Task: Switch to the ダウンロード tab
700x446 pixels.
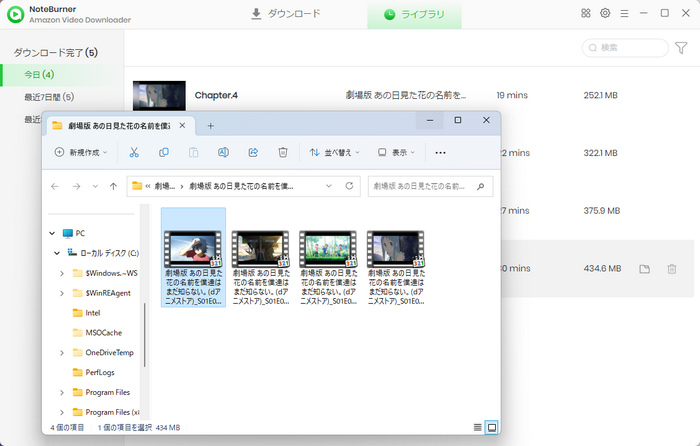Action: pos(286,14)
